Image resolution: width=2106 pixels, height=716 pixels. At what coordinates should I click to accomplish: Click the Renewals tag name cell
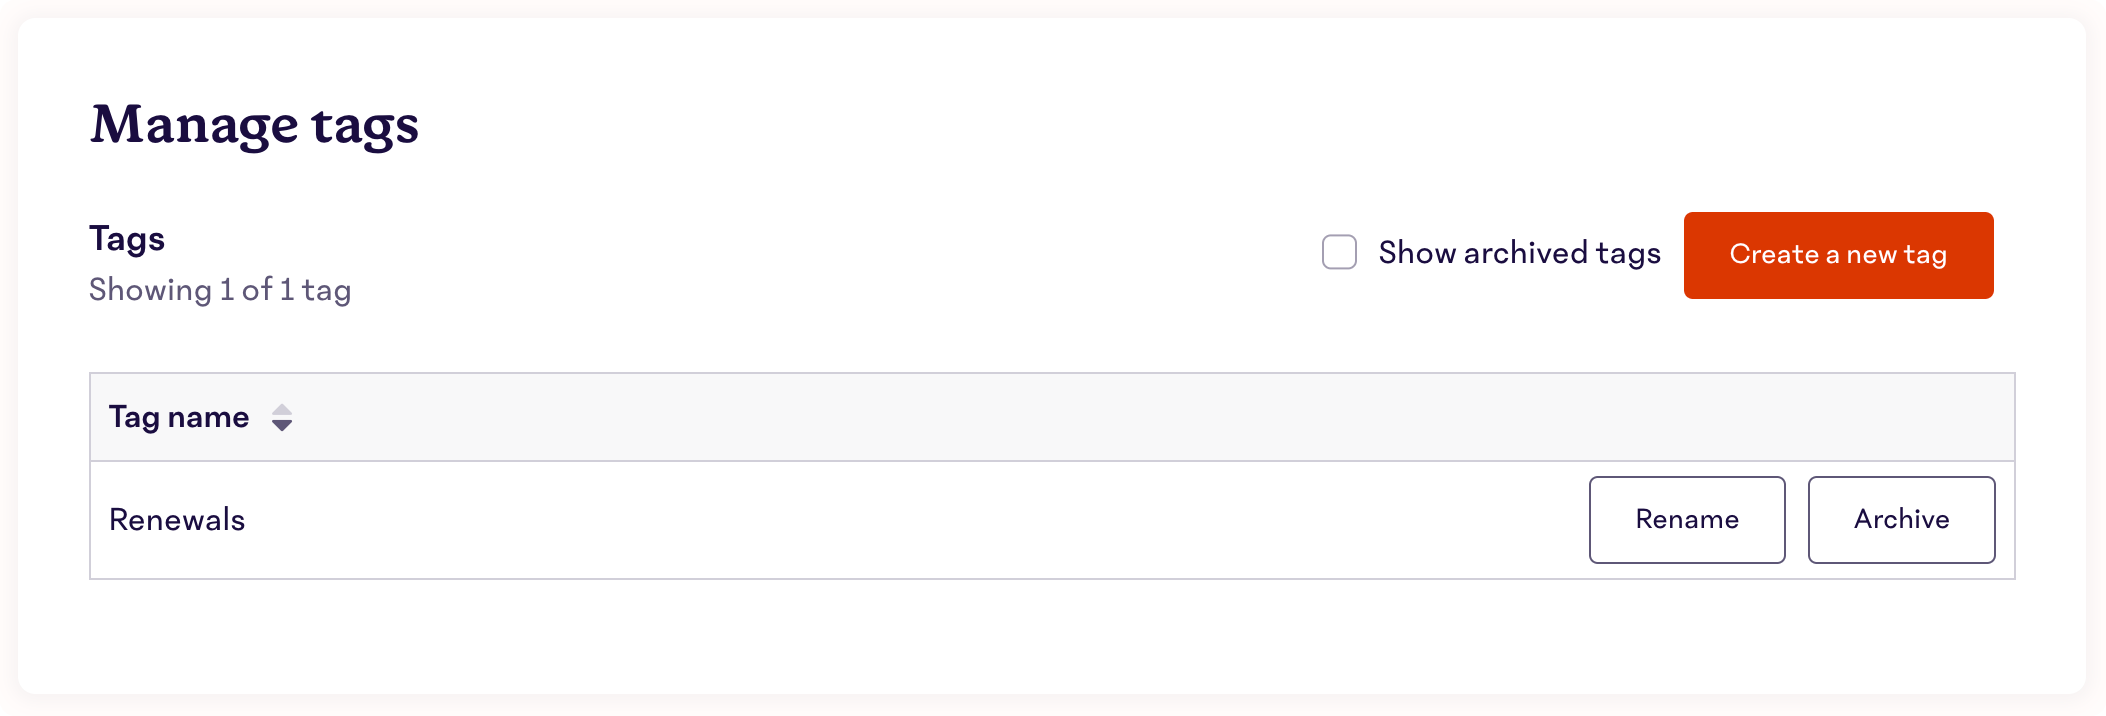(177, 520)
